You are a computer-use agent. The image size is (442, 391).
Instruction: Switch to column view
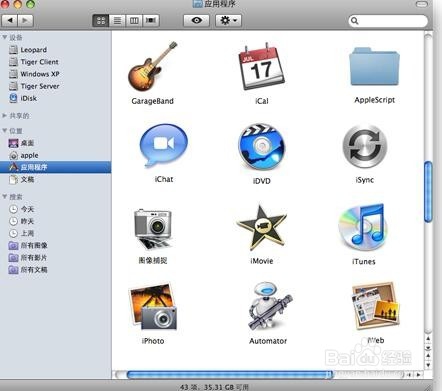134,21
